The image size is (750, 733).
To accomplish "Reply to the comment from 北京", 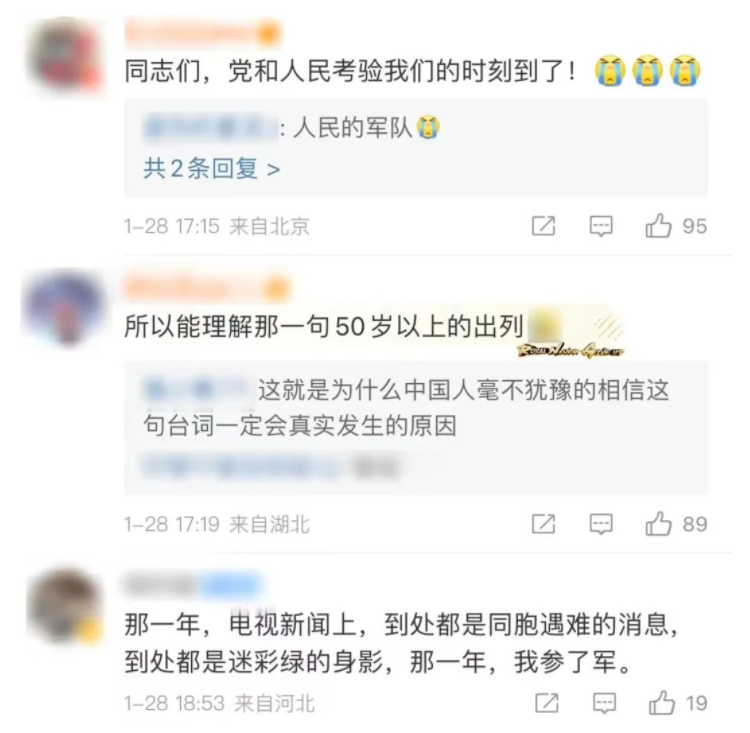I will 601,226.
